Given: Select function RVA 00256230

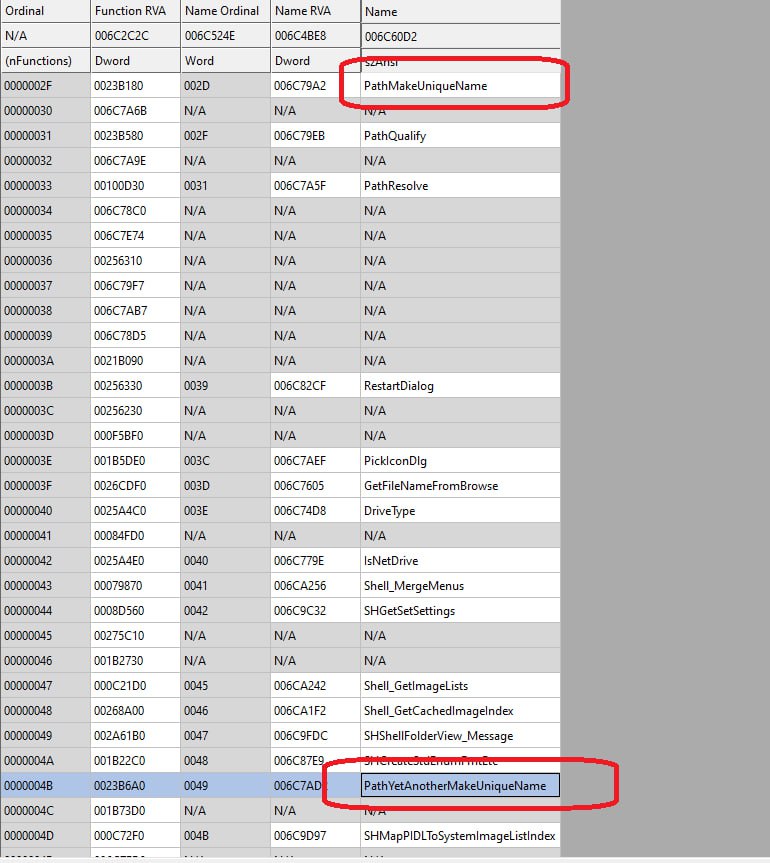Looking at the screenshot, I should (x=135, y=411).
